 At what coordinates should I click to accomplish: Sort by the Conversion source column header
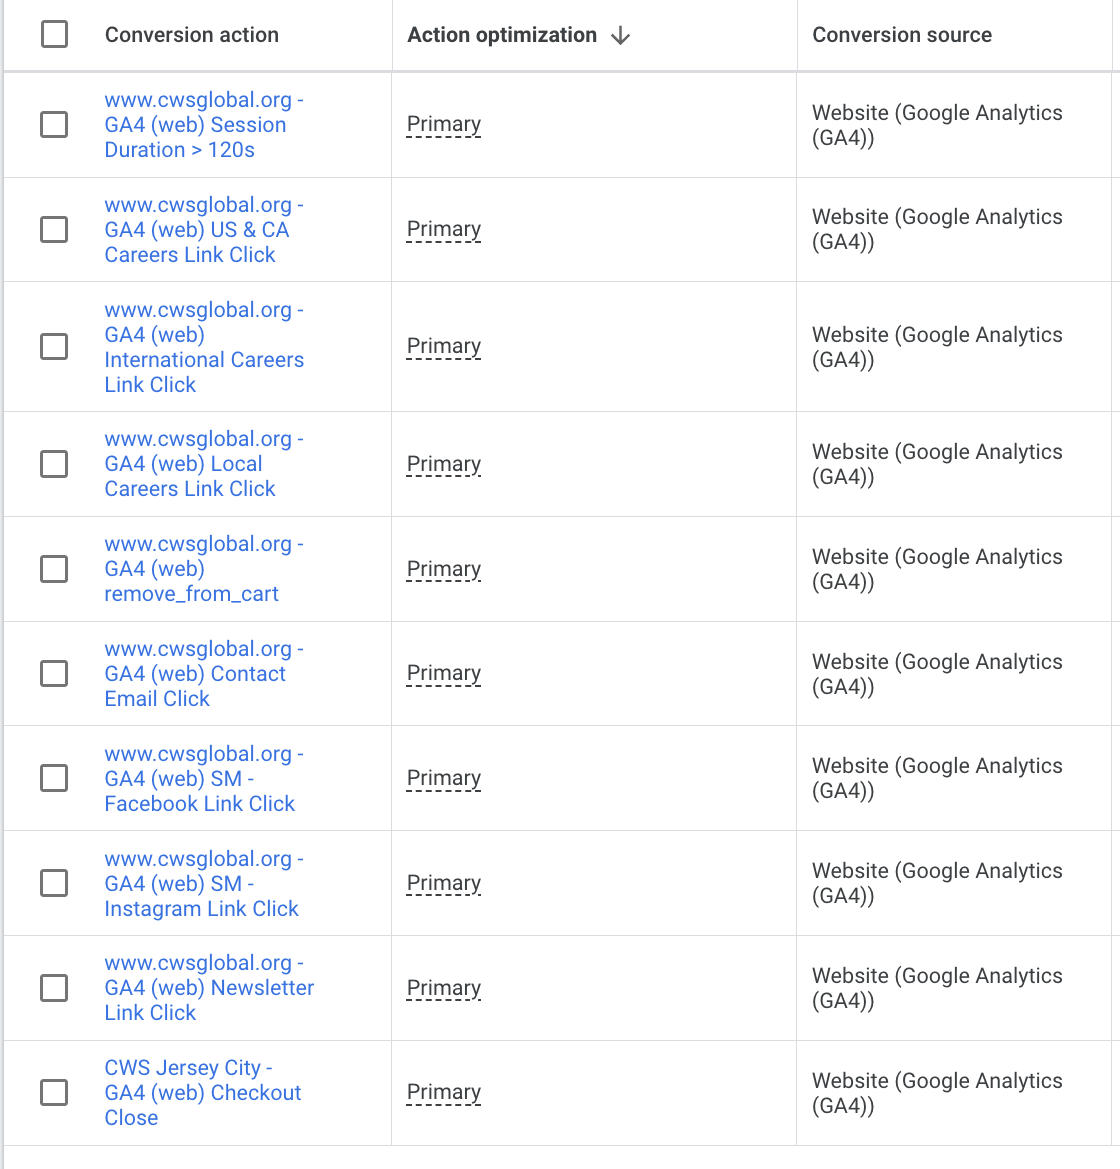pyautogui.click(x=902, y=35)
